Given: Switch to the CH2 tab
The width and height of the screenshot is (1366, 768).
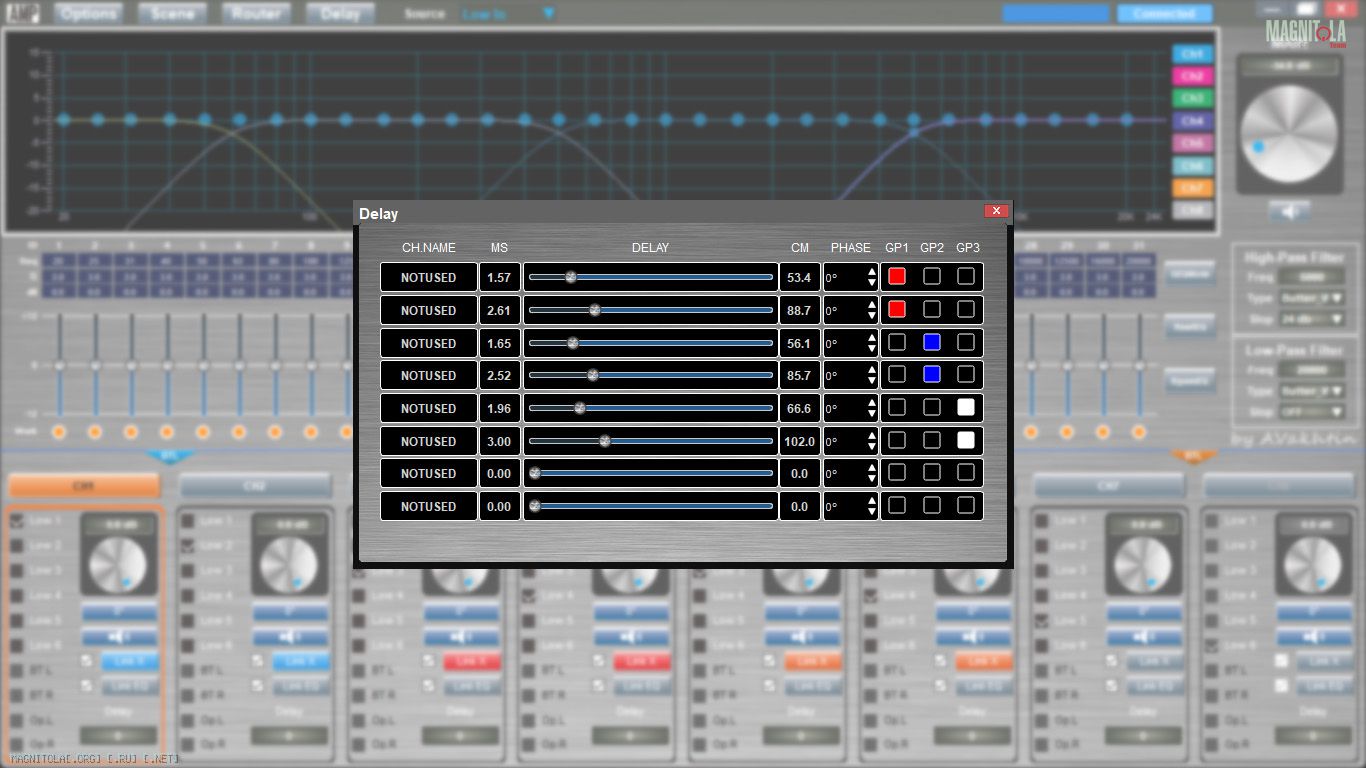Looking at the screenshot, I should pos(255,486).
